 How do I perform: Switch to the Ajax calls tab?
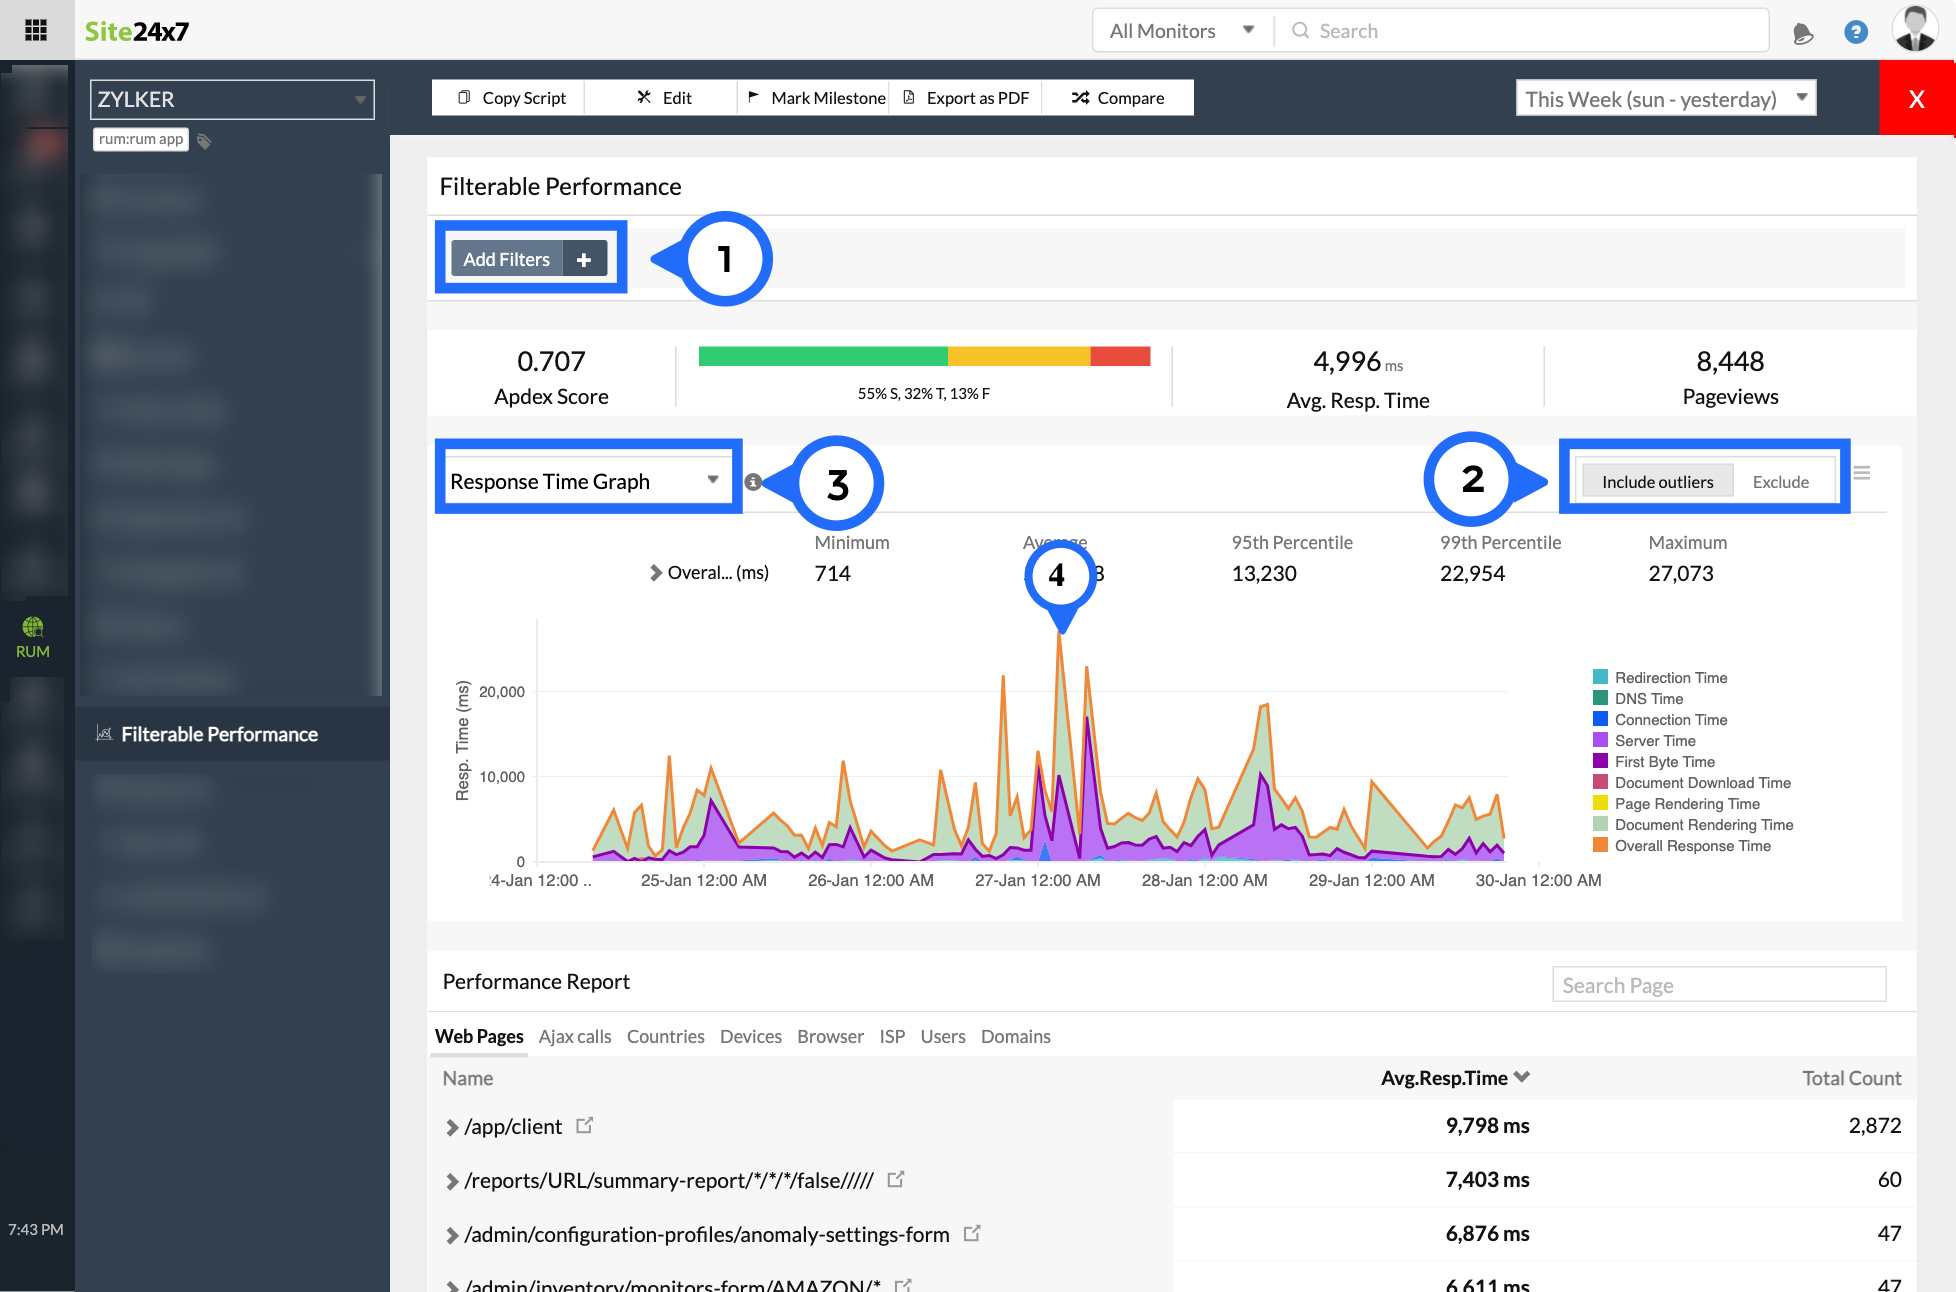tap(574, 1037)
